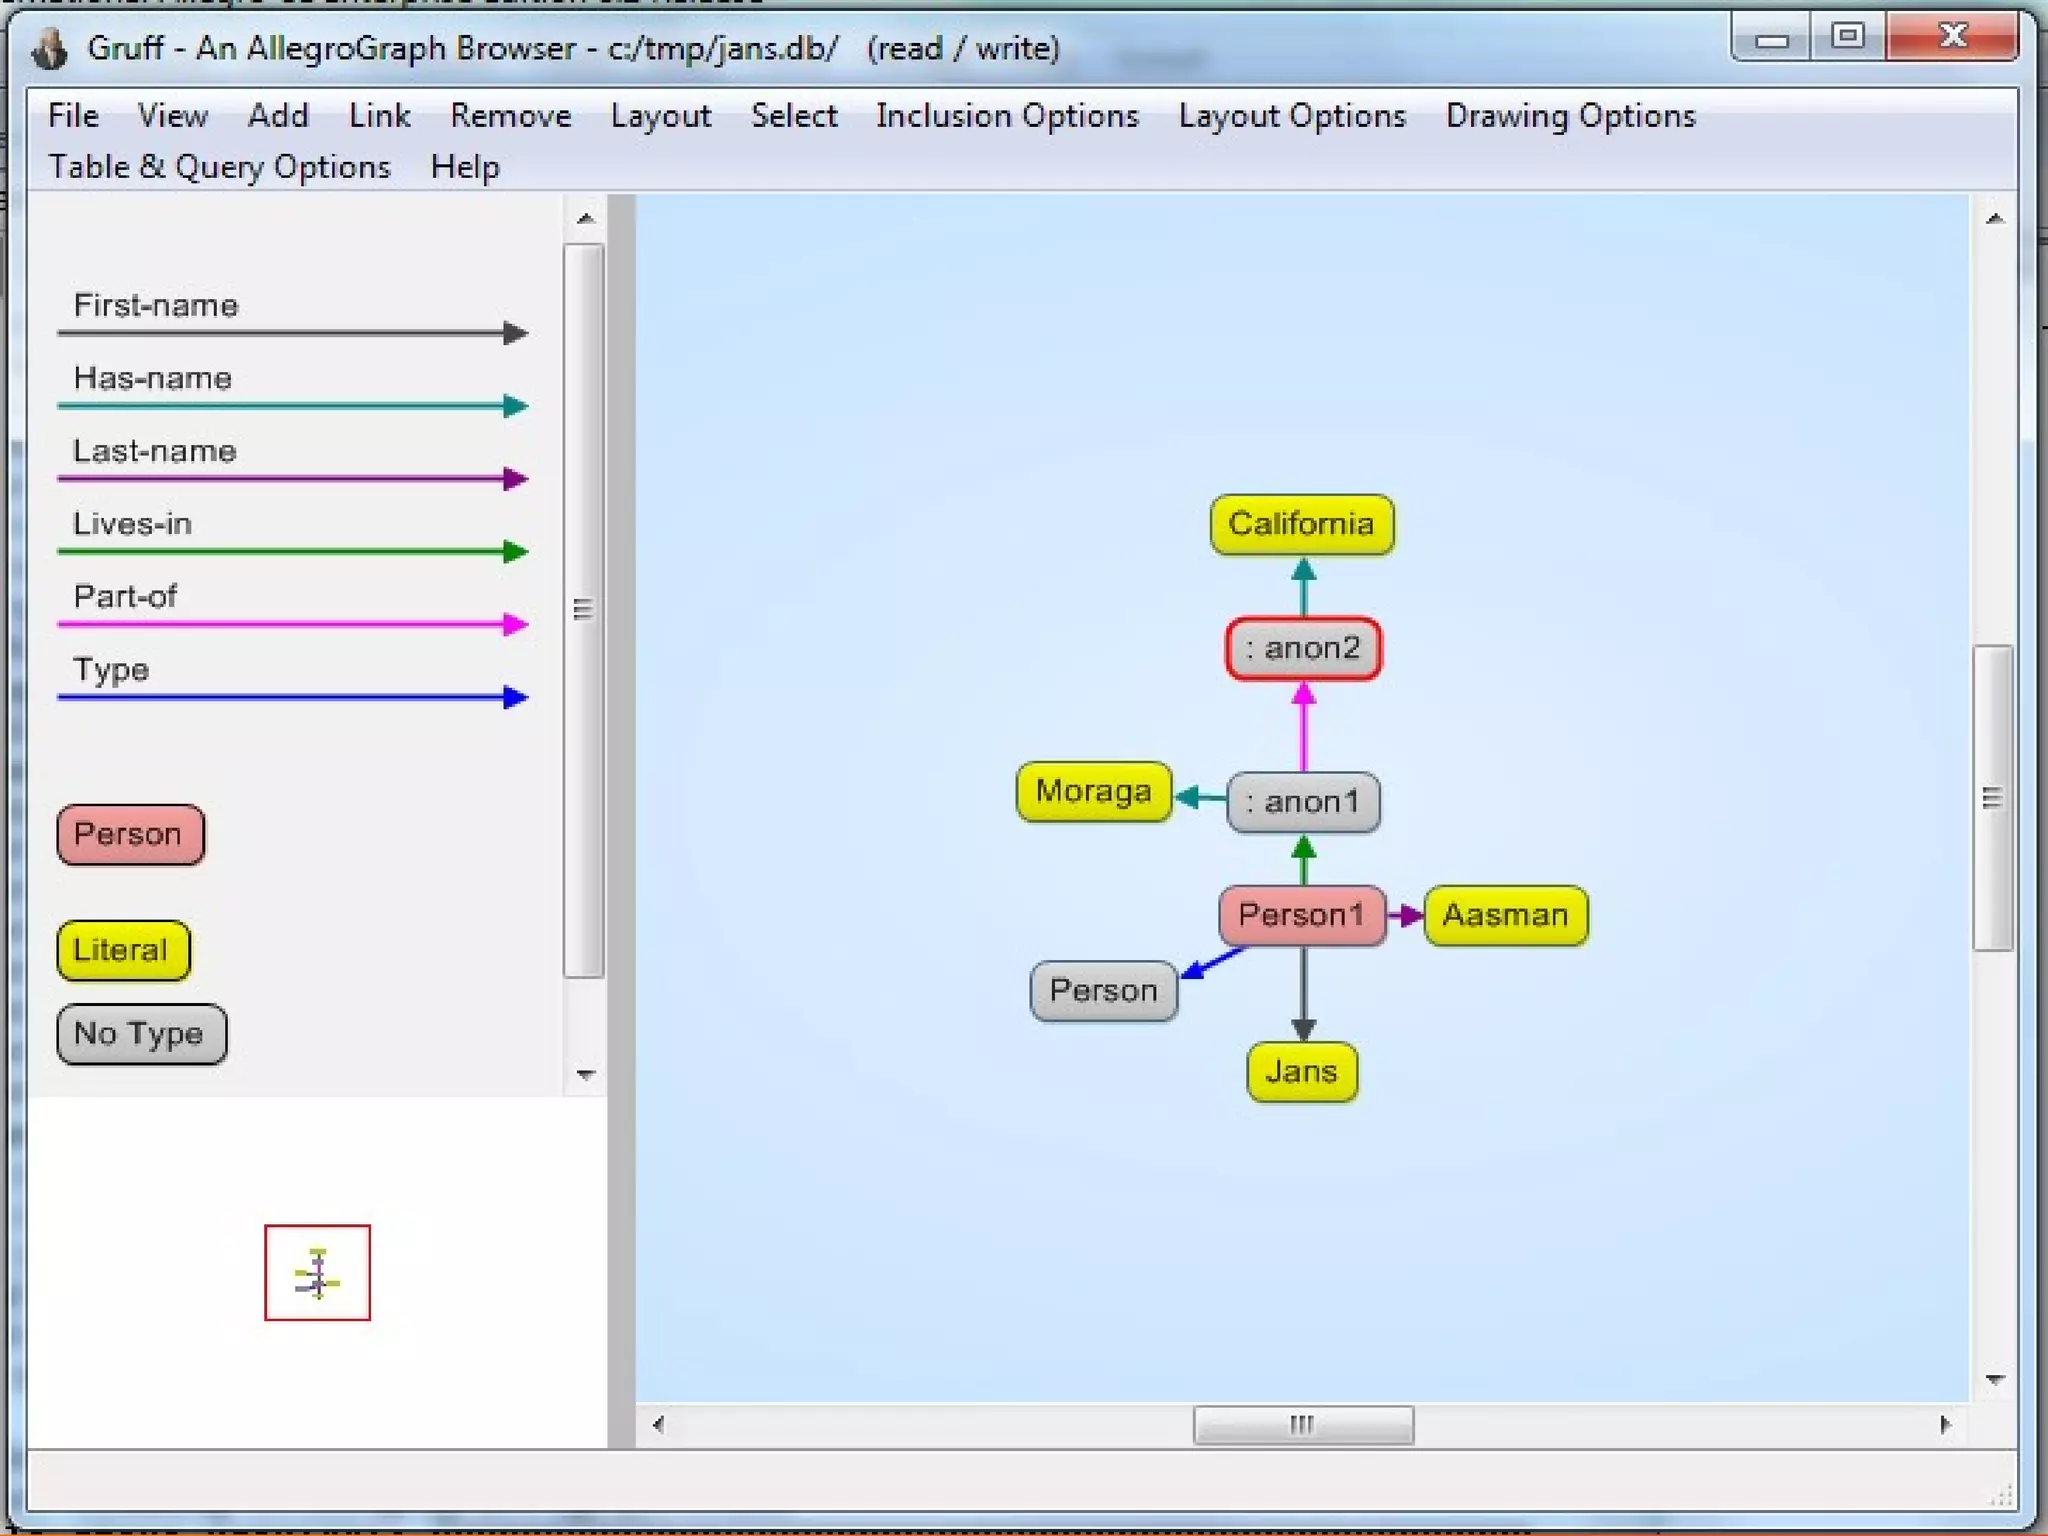Click the Literal legend button
2048x1536 pixels.
tap(122, 950)
